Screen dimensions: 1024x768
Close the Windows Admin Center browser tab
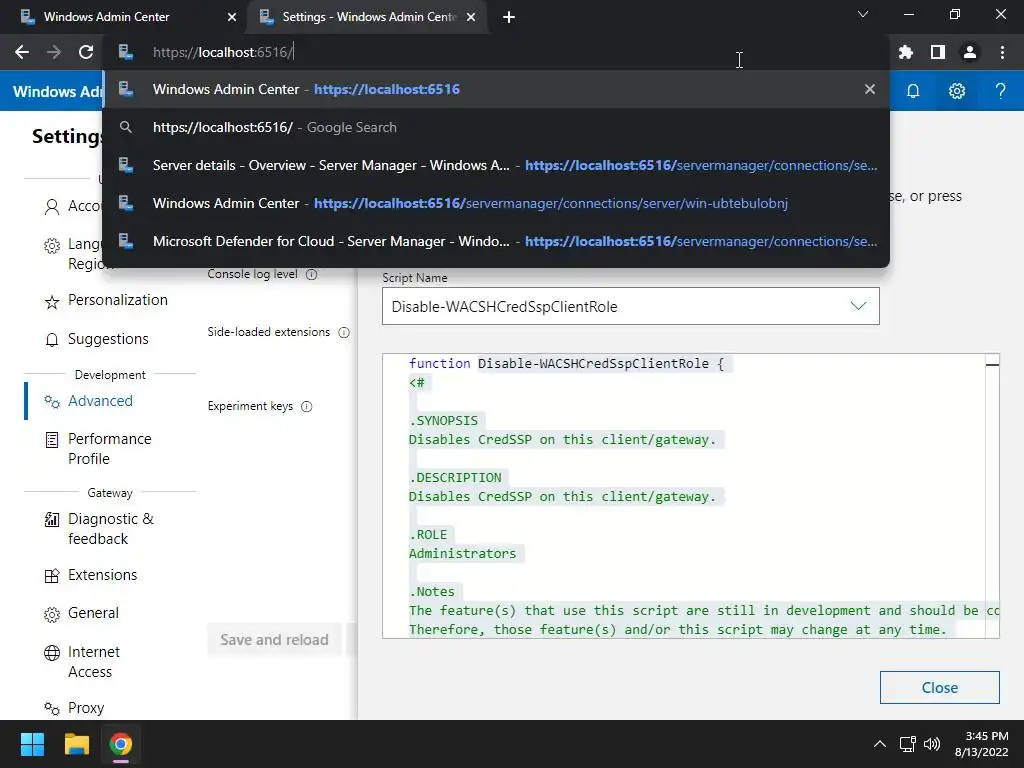tap(232, 17)
